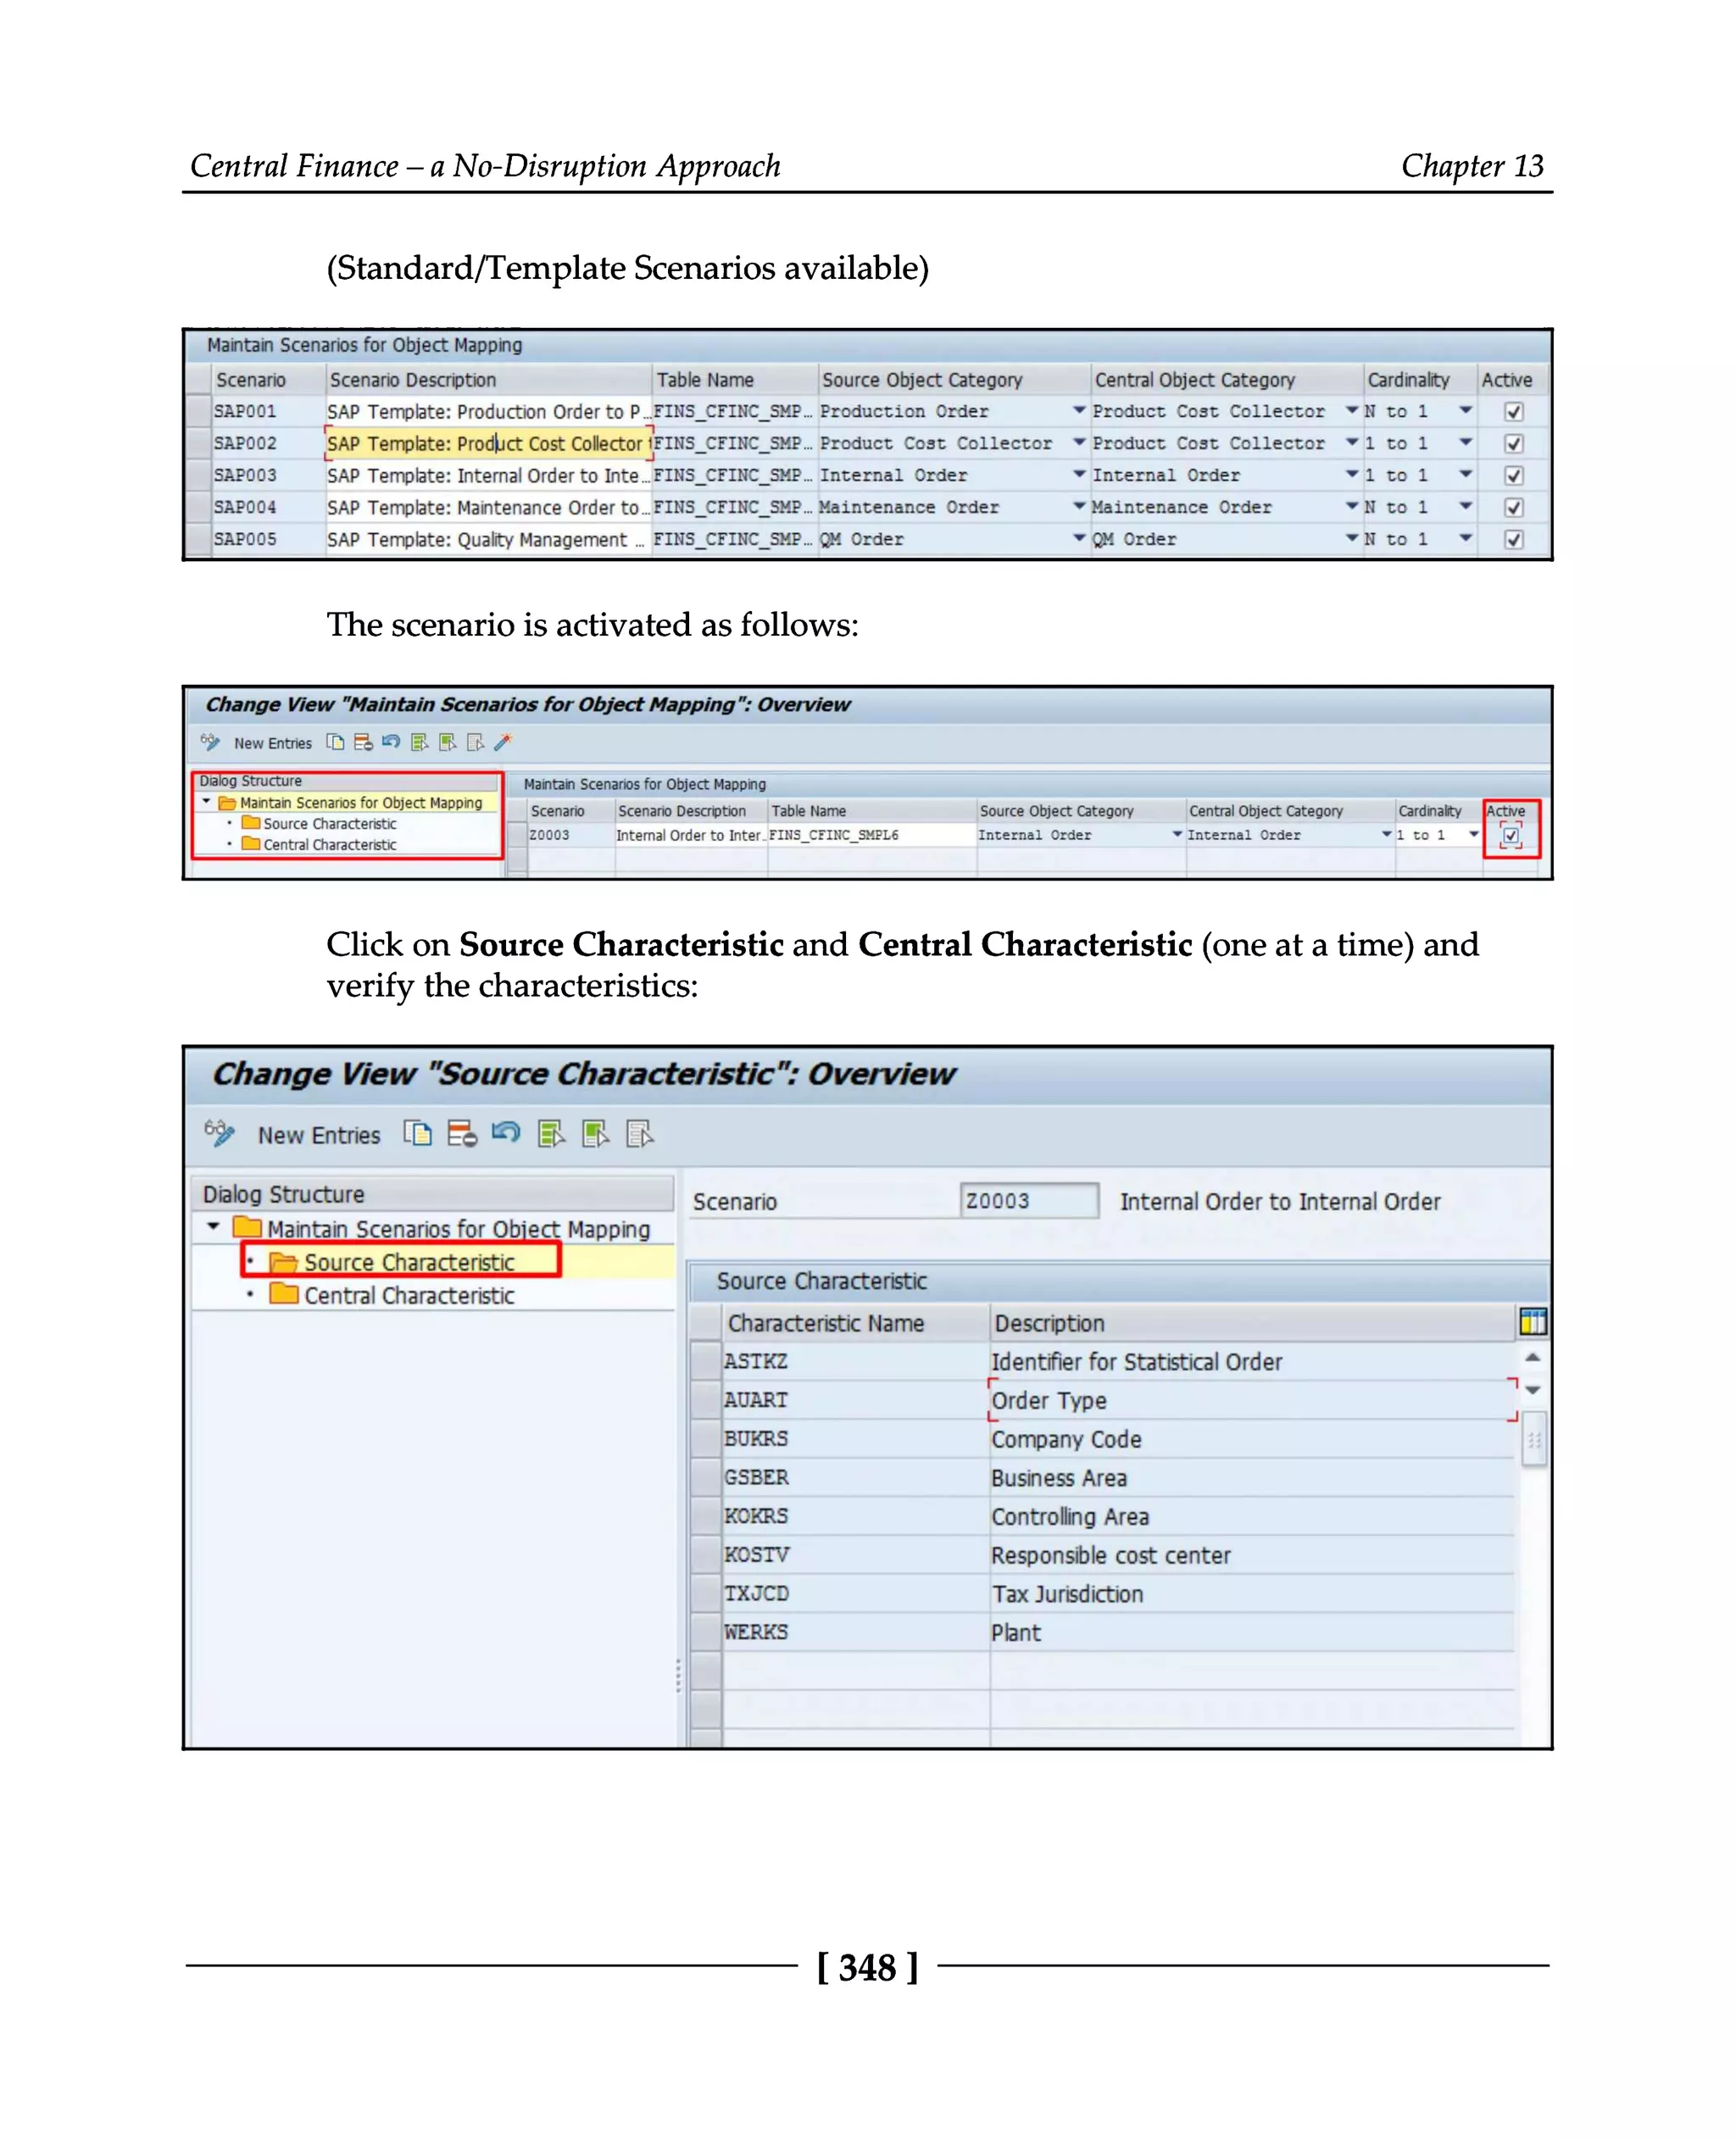
Task: Open table settings icon beside Description column
Action: (x=1533, y=1322)
